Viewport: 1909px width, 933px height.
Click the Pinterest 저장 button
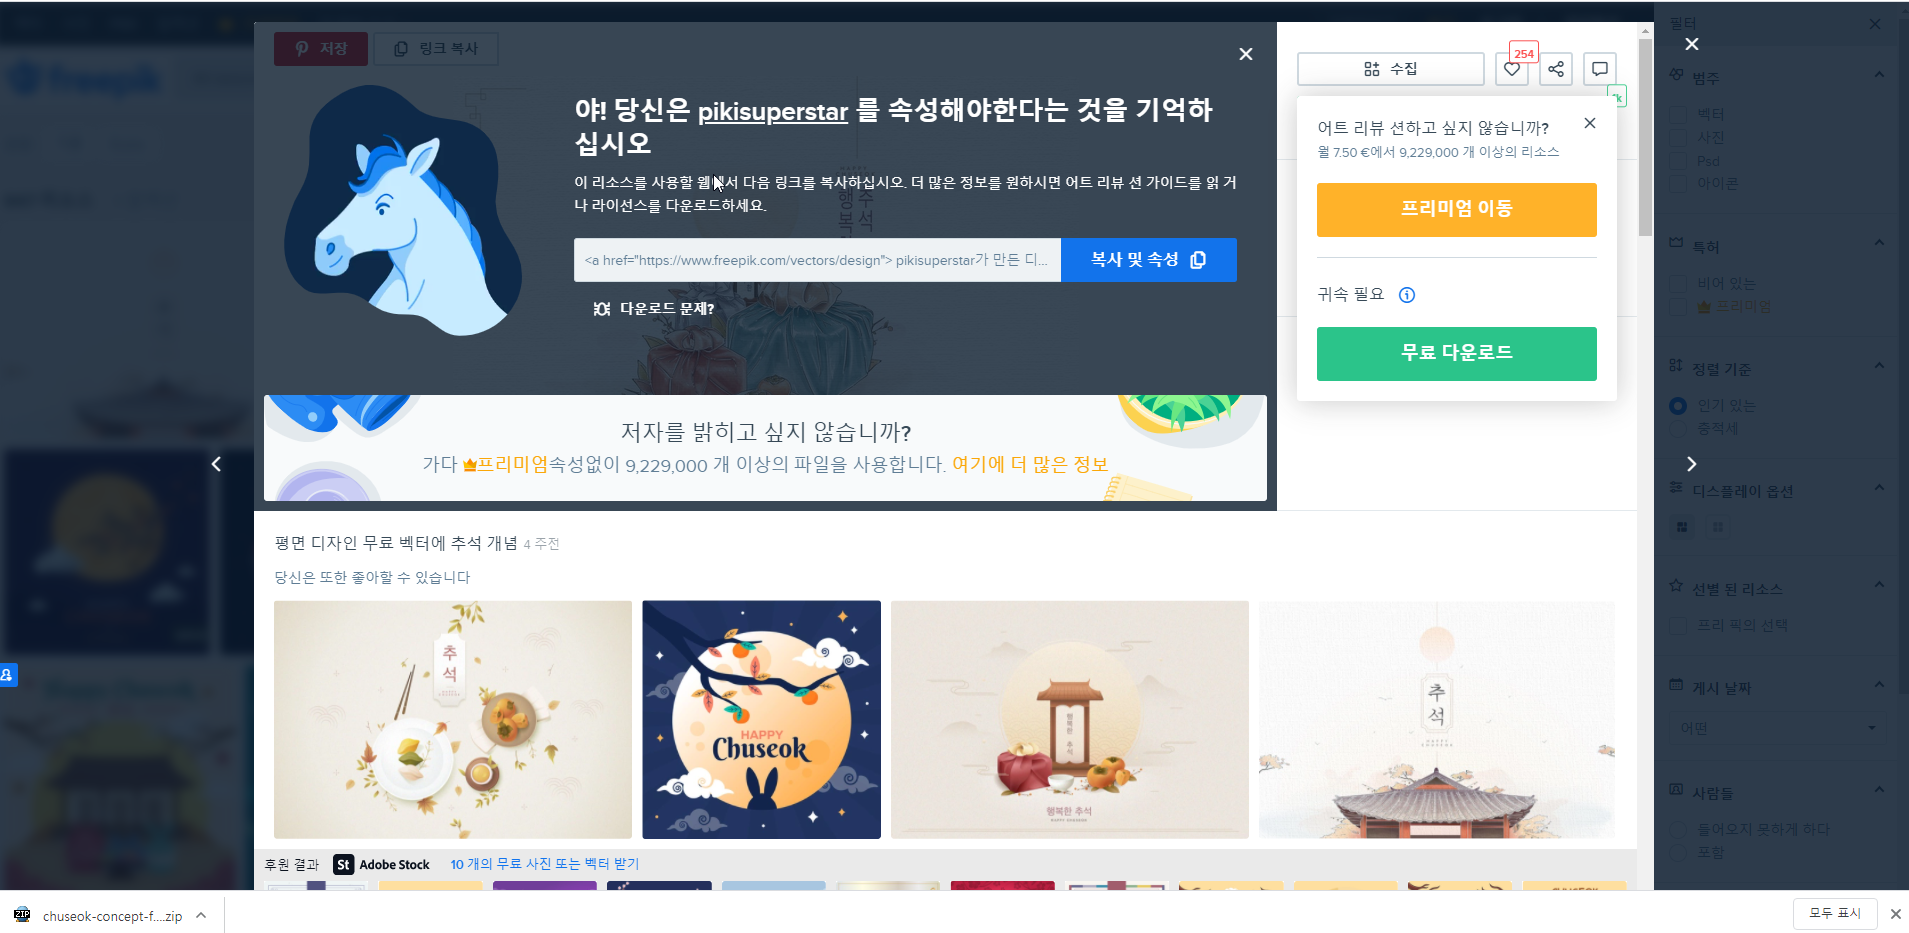[321, 49]
